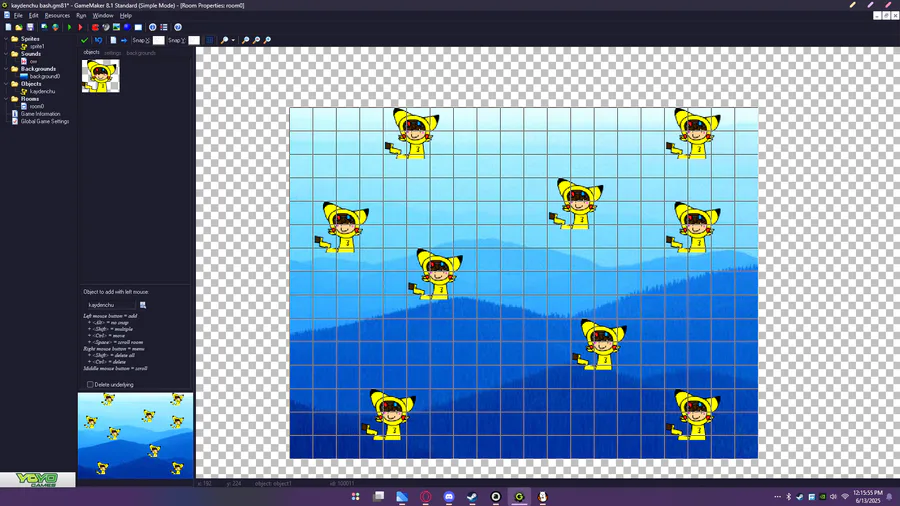Open the object selection menu button
The height and width of the screenshot is (506, 900).
(143, 305)
